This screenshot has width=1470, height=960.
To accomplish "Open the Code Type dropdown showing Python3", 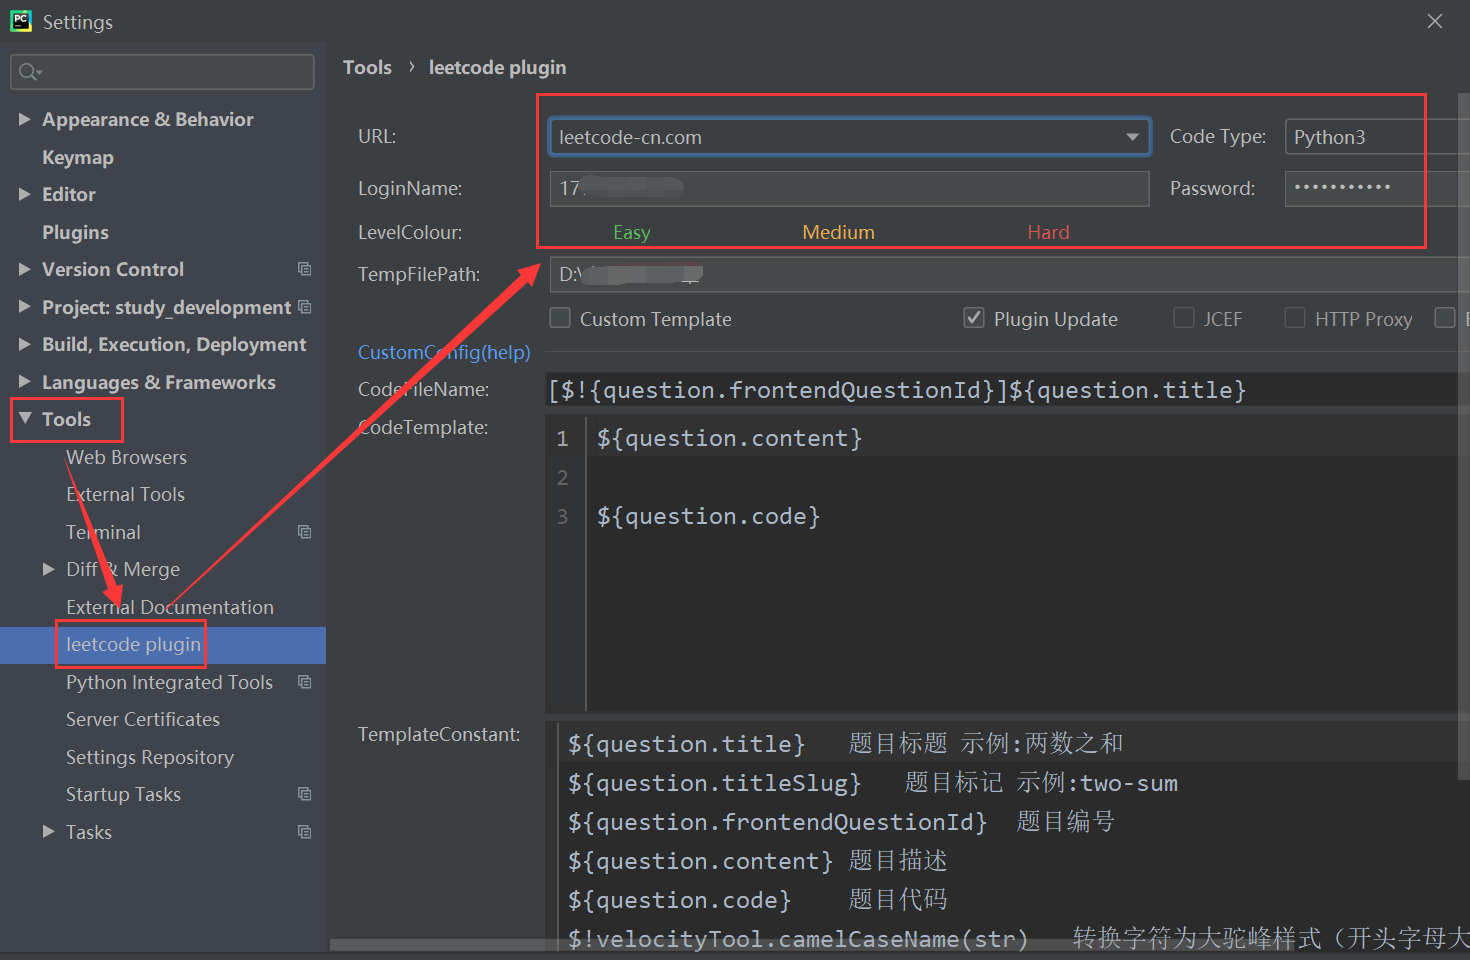I will point(1377,137).
